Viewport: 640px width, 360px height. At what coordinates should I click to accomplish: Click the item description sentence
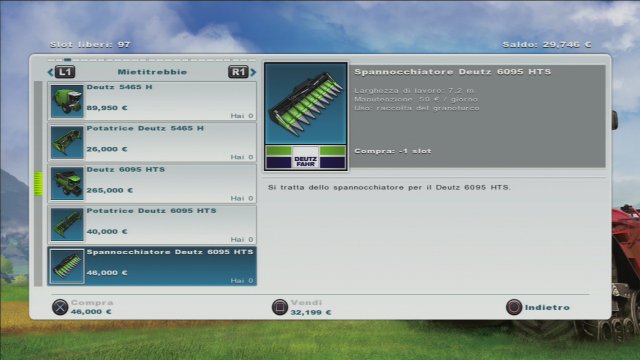tap(389, 187)
